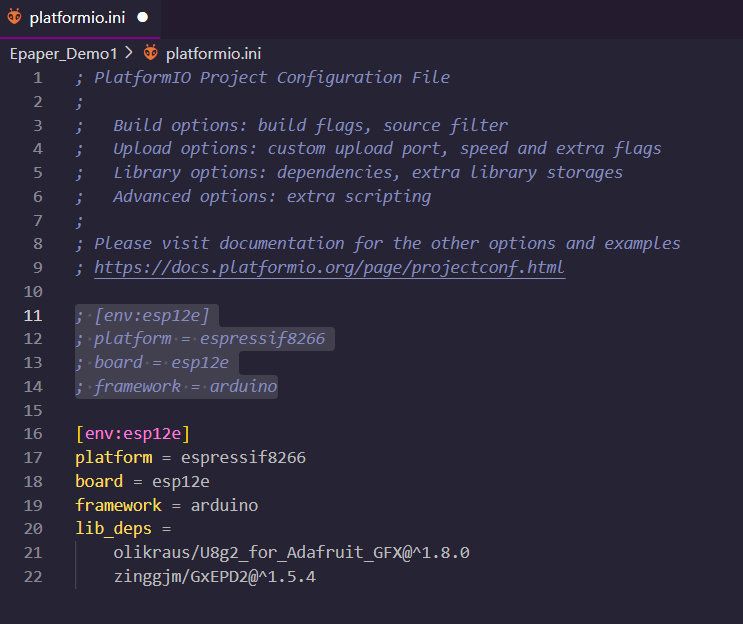
Task: Open the docs.platformio.org projectconf link
Action: pos(329,268)
